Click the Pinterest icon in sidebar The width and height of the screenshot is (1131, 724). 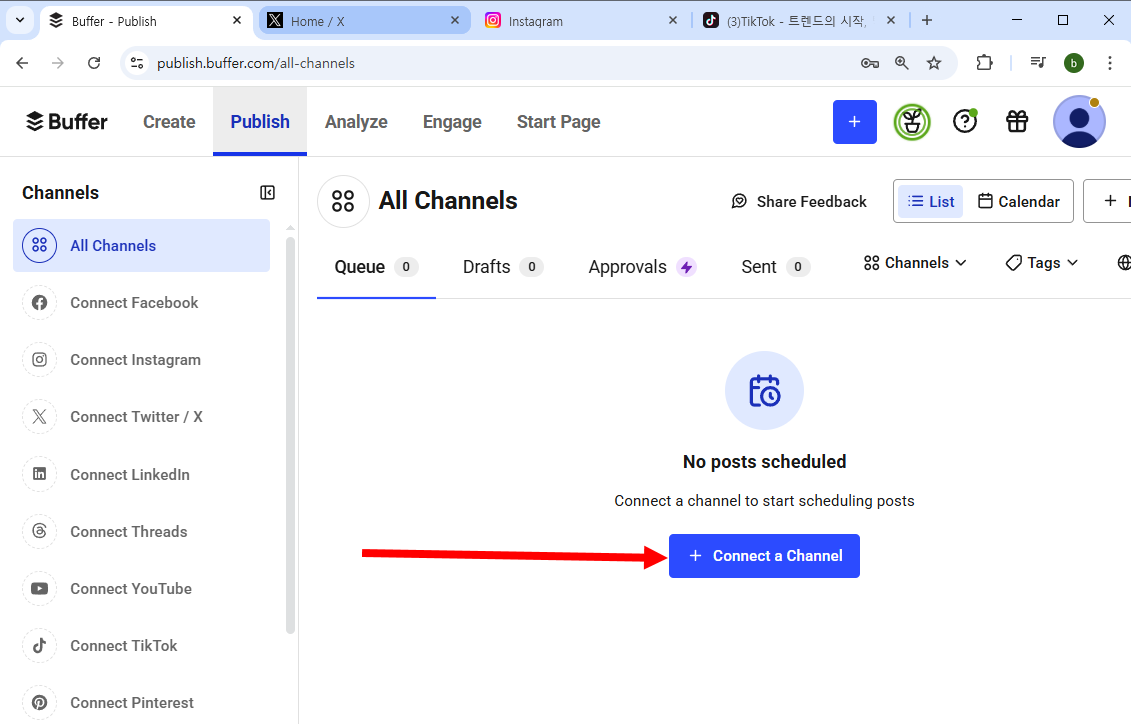tap(40, 702)
